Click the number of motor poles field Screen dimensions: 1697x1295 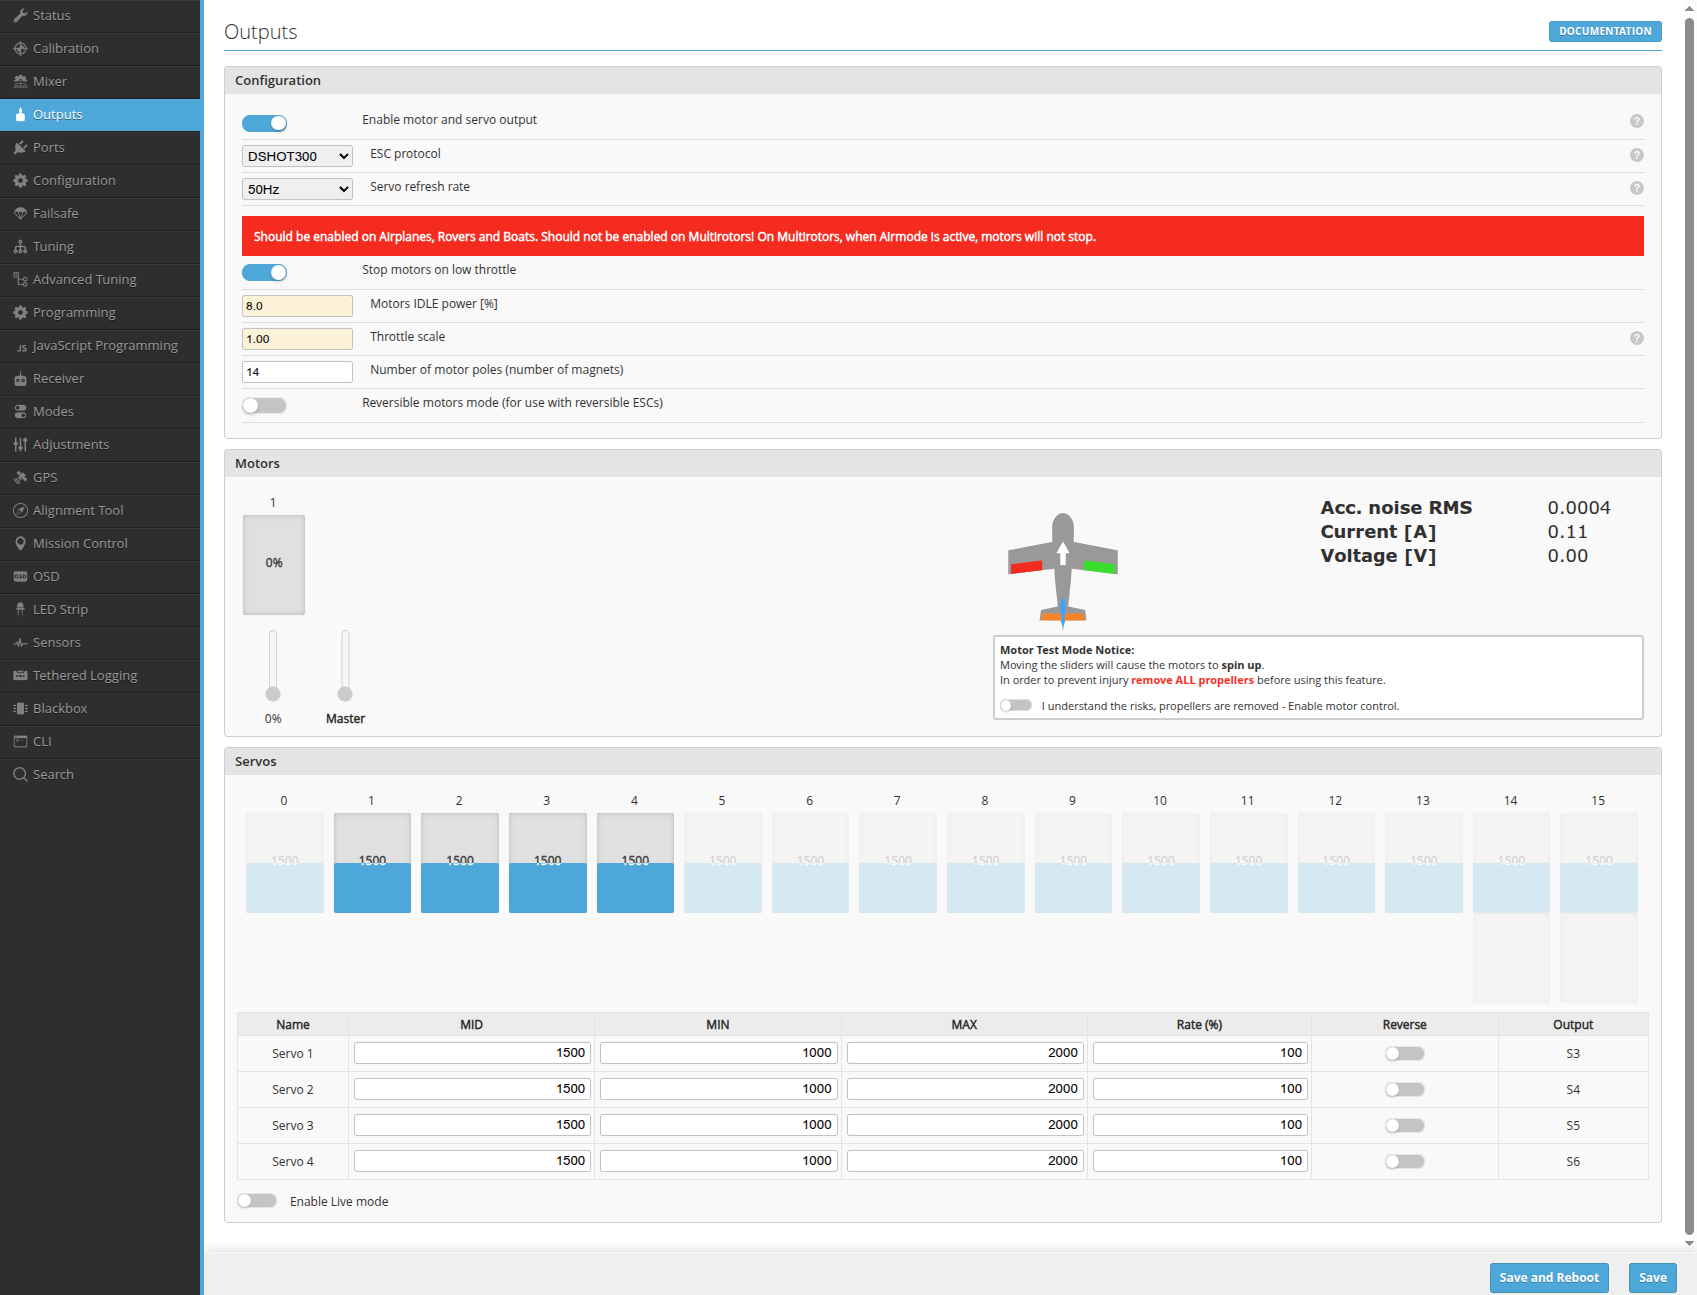pyautogui.click(x=297, y=372)
